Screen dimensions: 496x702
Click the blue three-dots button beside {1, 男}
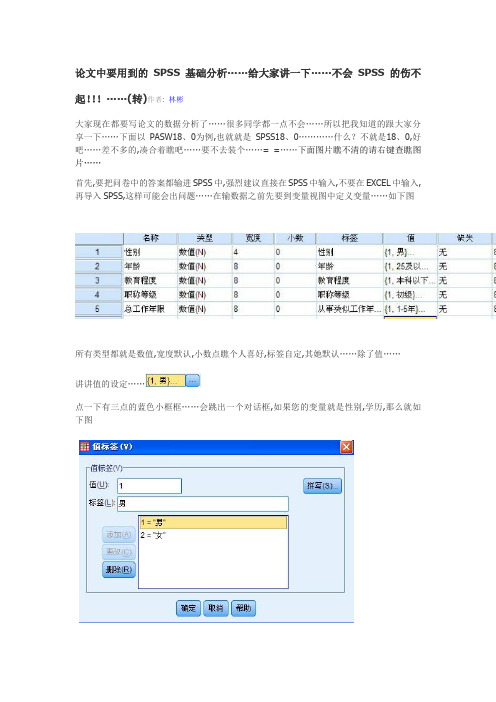coord(192,381)
